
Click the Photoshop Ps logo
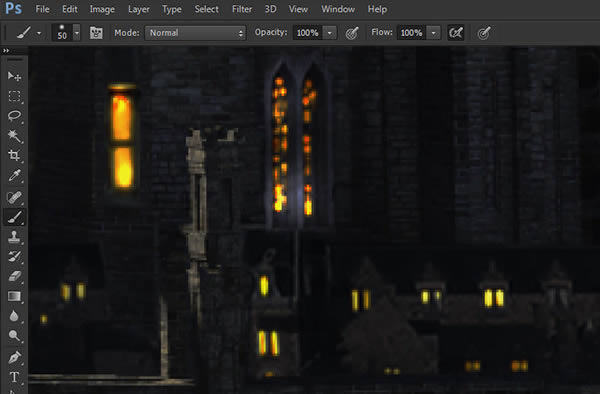pos(13,8)
